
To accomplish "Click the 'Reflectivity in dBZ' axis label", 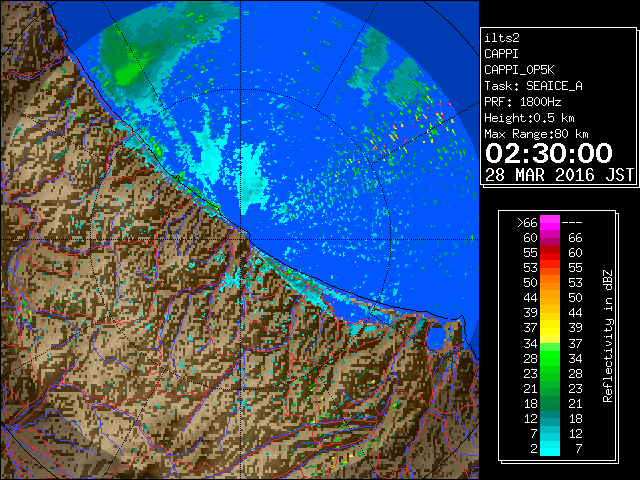I will [x=608, y=336].
